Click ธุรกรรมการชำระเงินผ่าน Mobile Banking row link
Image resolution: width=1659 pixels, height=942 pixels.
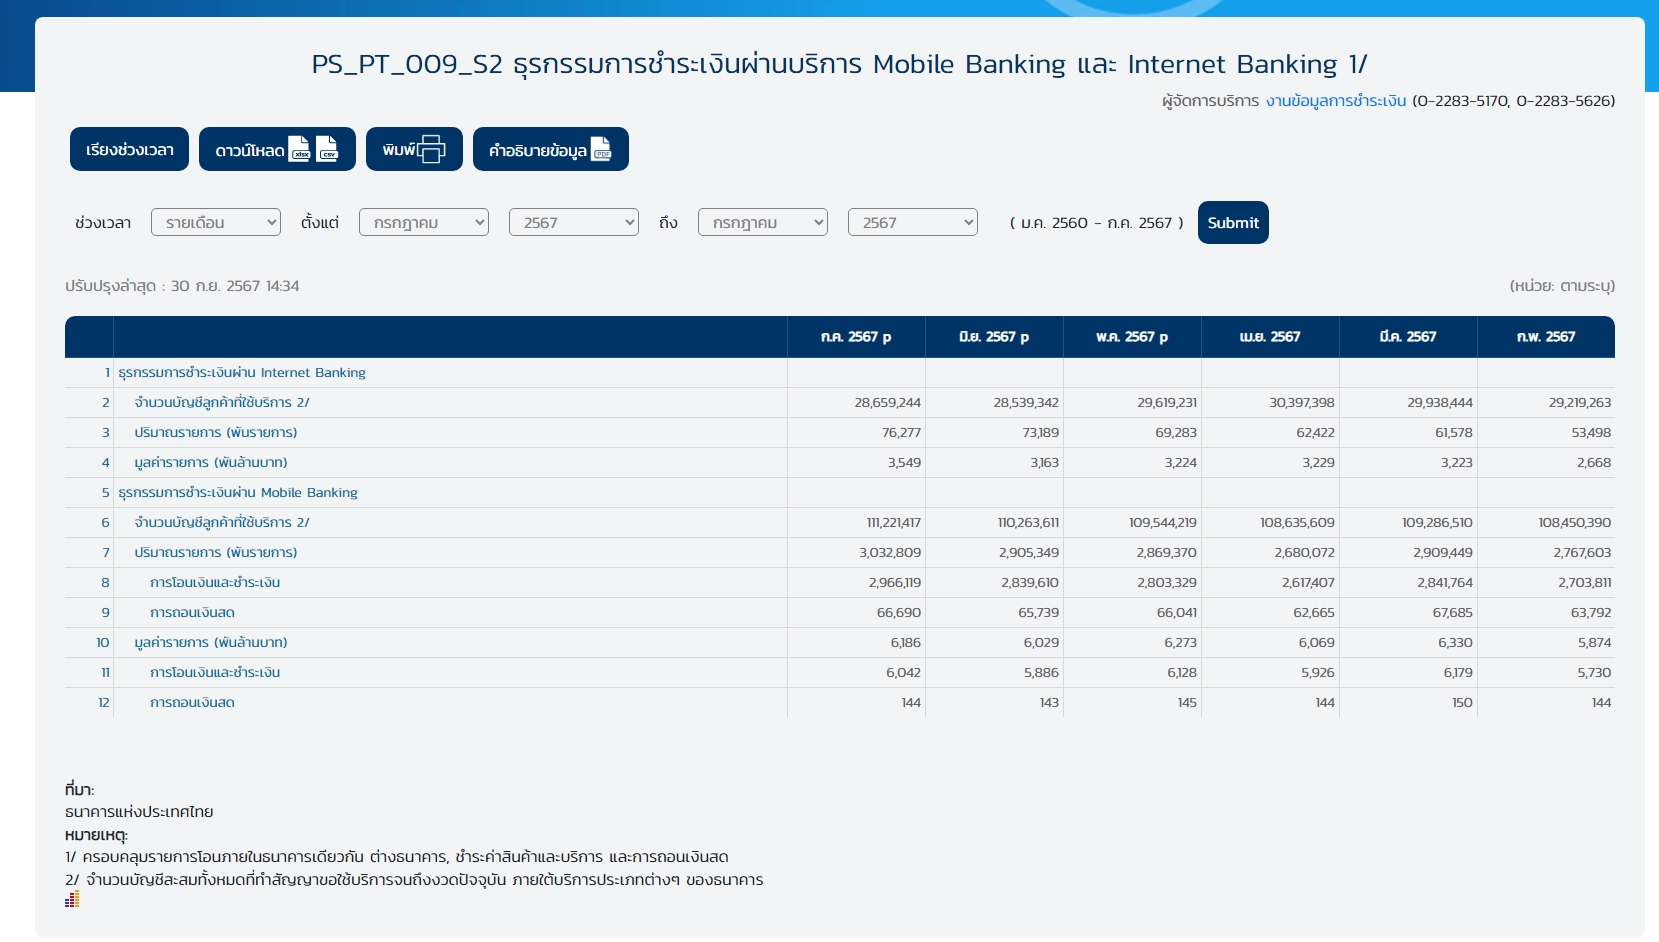[x=238, y=493]
